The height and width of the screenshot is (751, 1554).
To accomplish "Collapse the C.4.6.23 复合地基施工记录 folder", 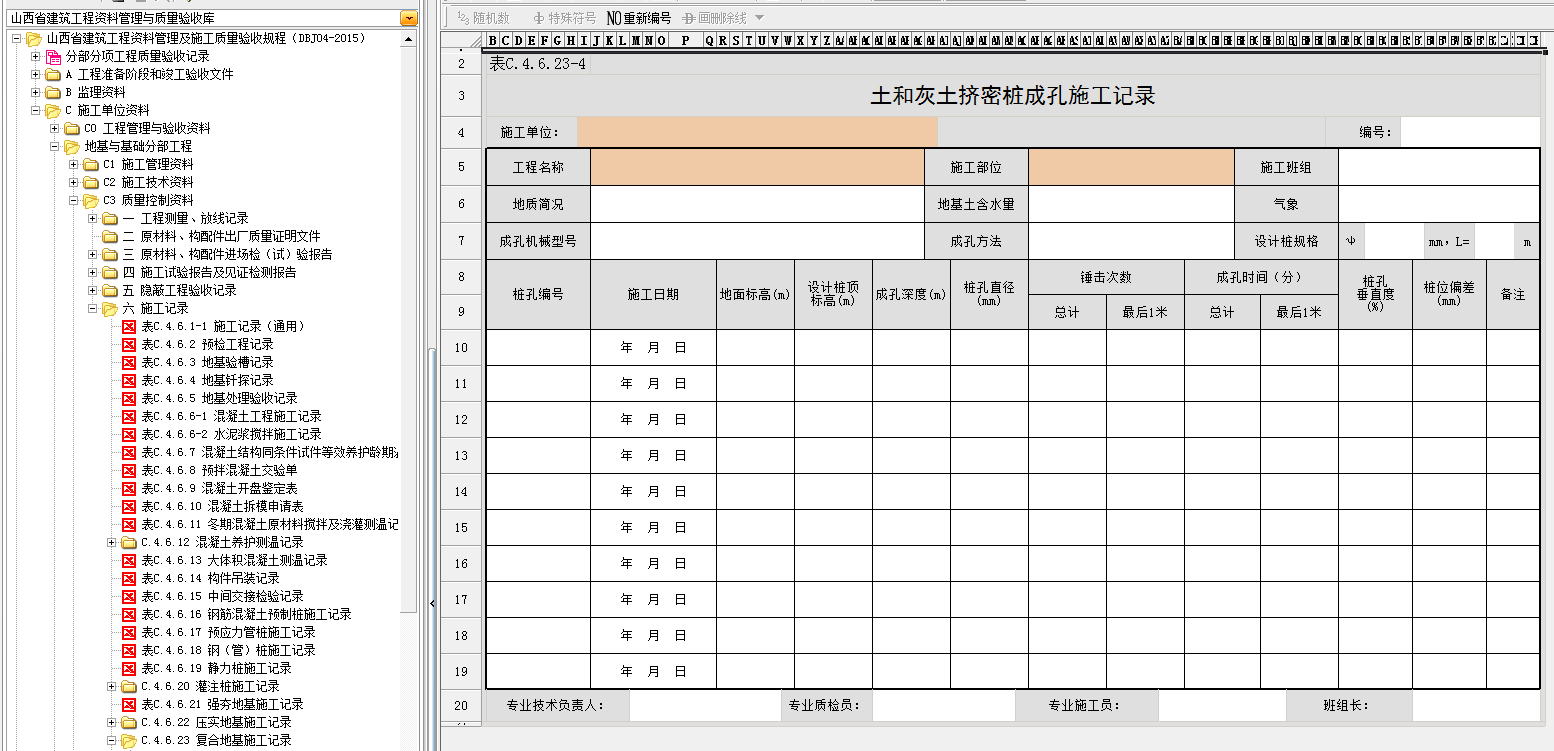I will coord(112,740).
